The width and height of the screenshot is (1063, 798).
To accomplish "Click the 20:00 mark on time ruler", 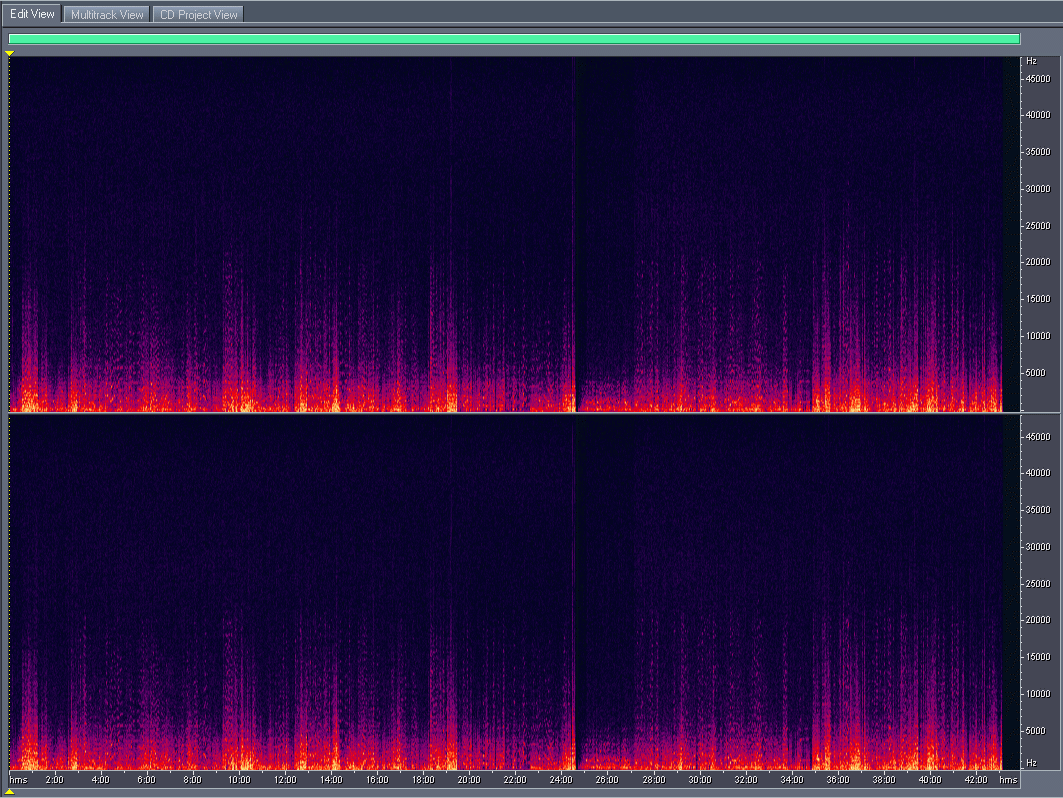I will [x=469, y=779].
